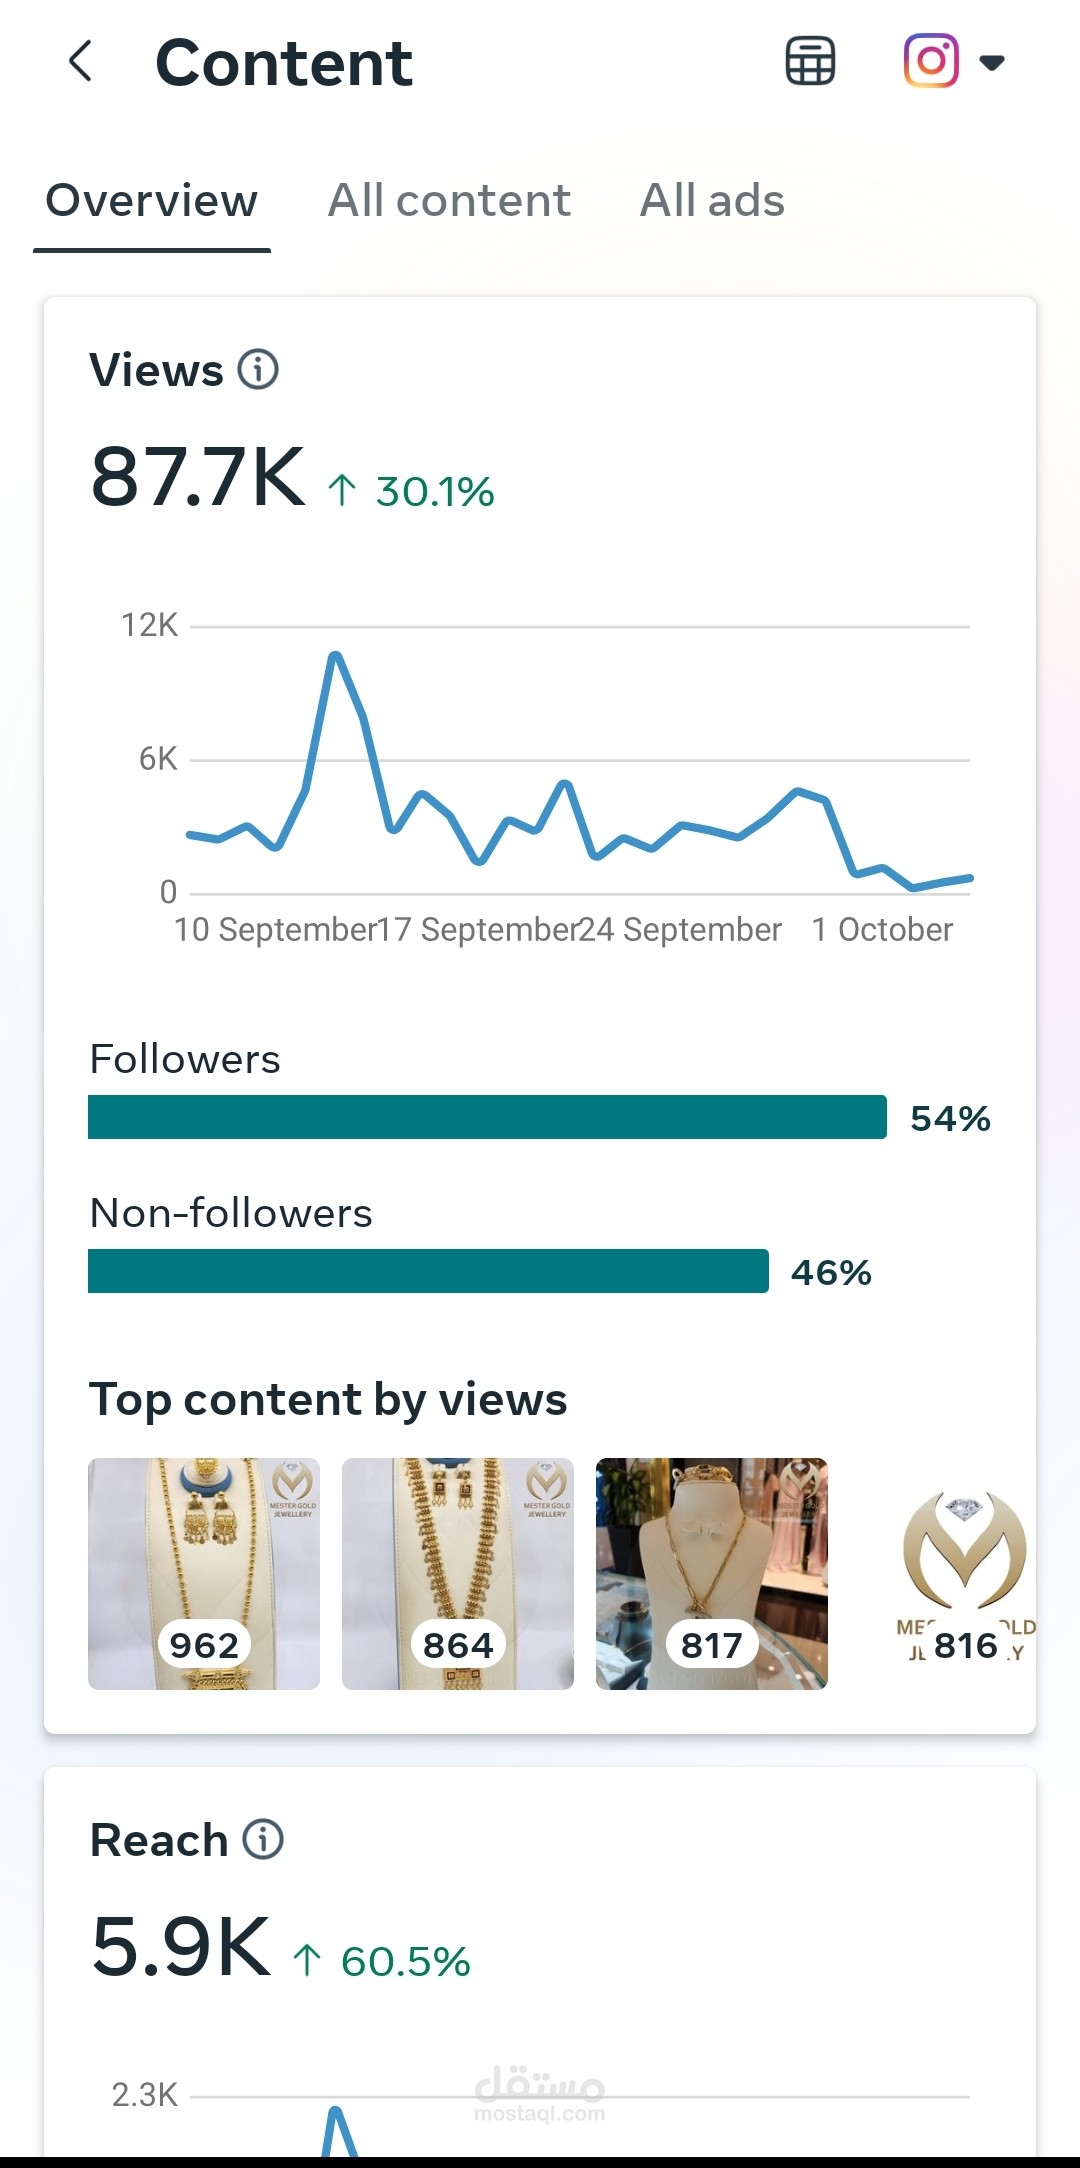Switch to the Overview tab
1080x2168 pixels.
152,201
